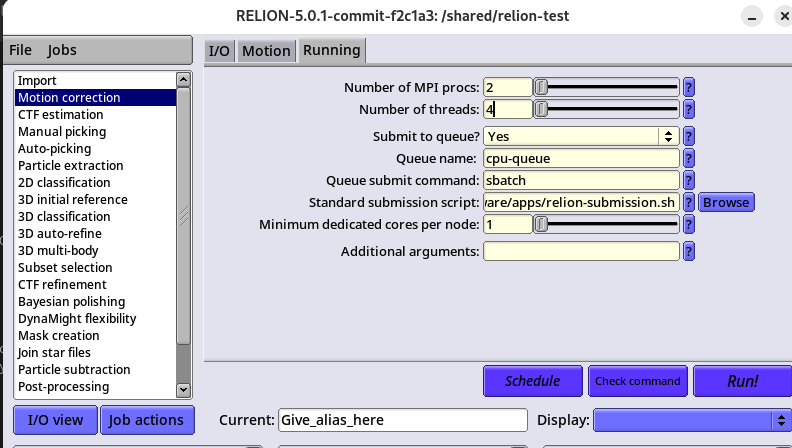Select the Join star files job type
The image size is (792, 448).
[96, 353]
